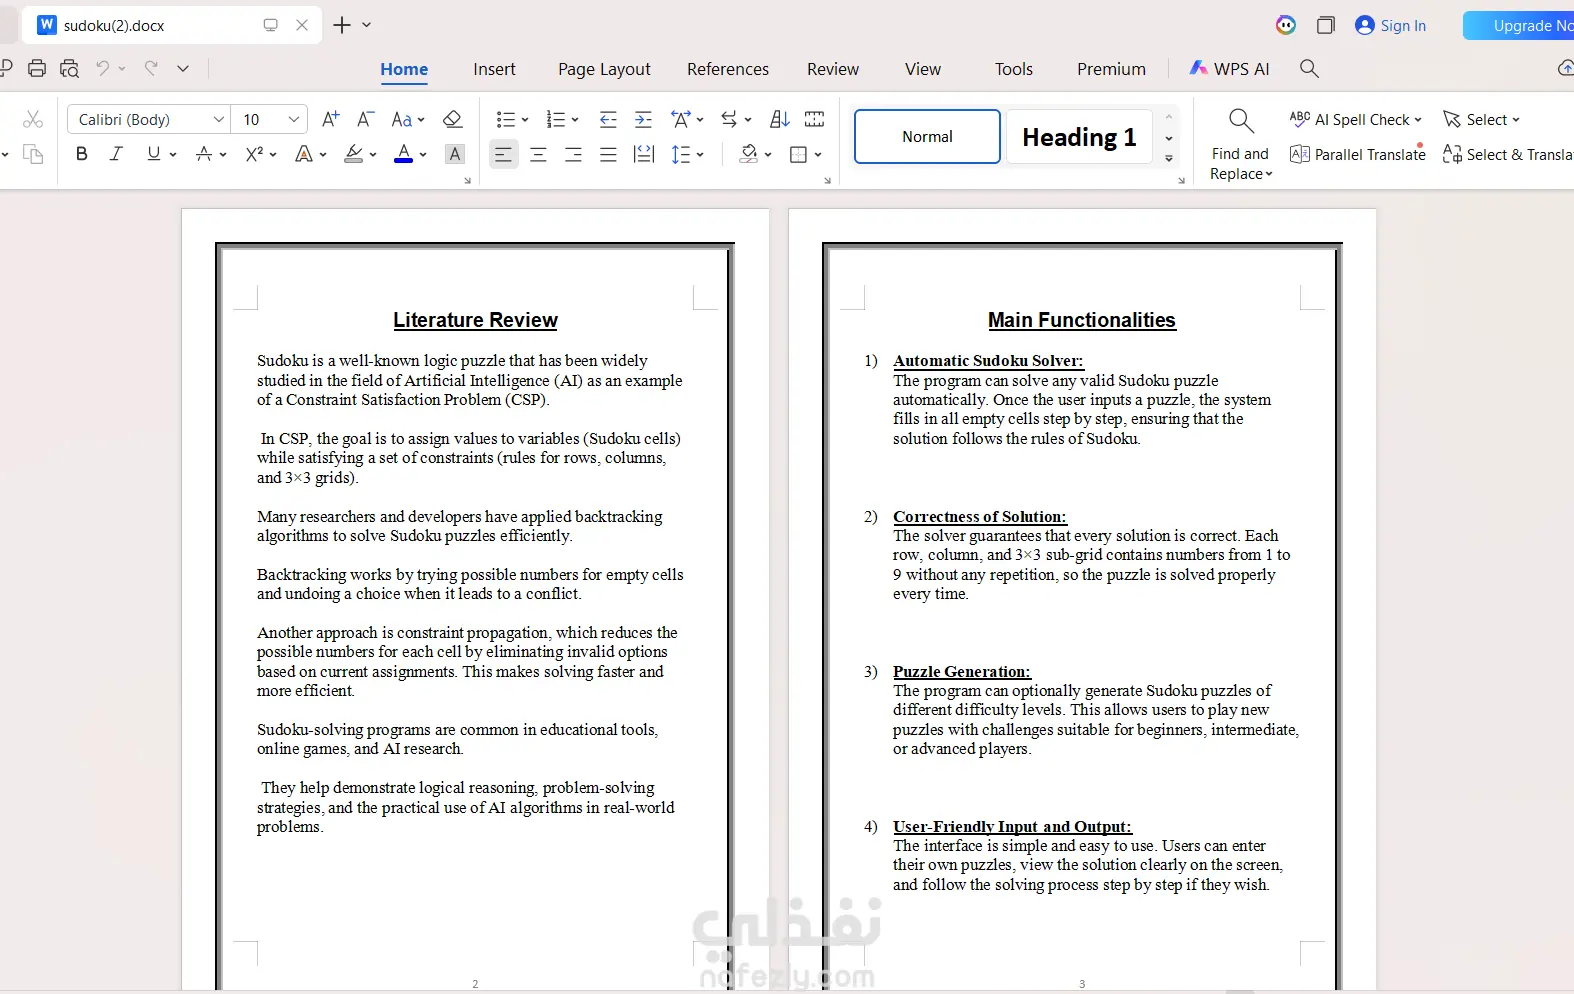Click the Upgrade Now button
1574x994 pixels.
pyautogui.click(x=1518, y=26)
